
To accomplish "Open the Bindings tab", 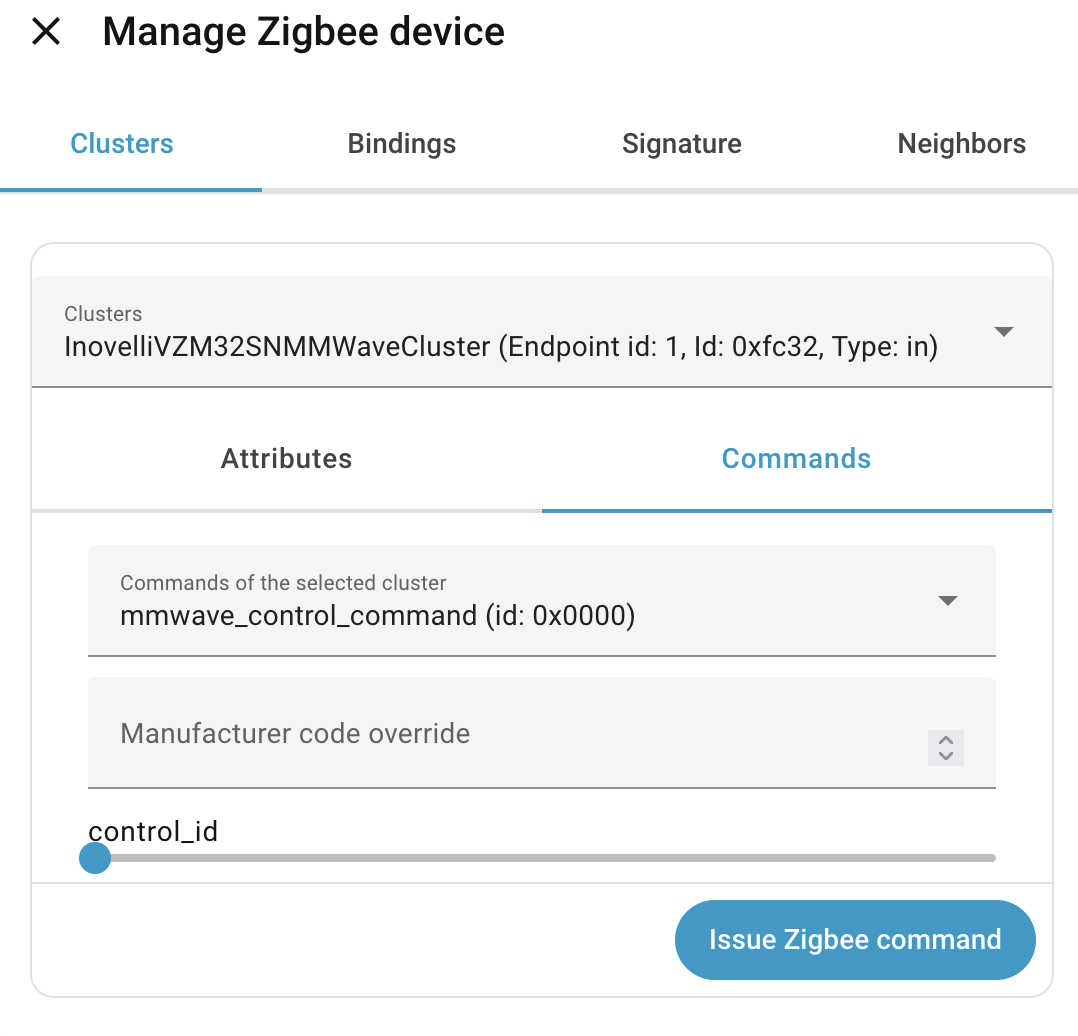I will pyautogui.click(x=402, y=144).
